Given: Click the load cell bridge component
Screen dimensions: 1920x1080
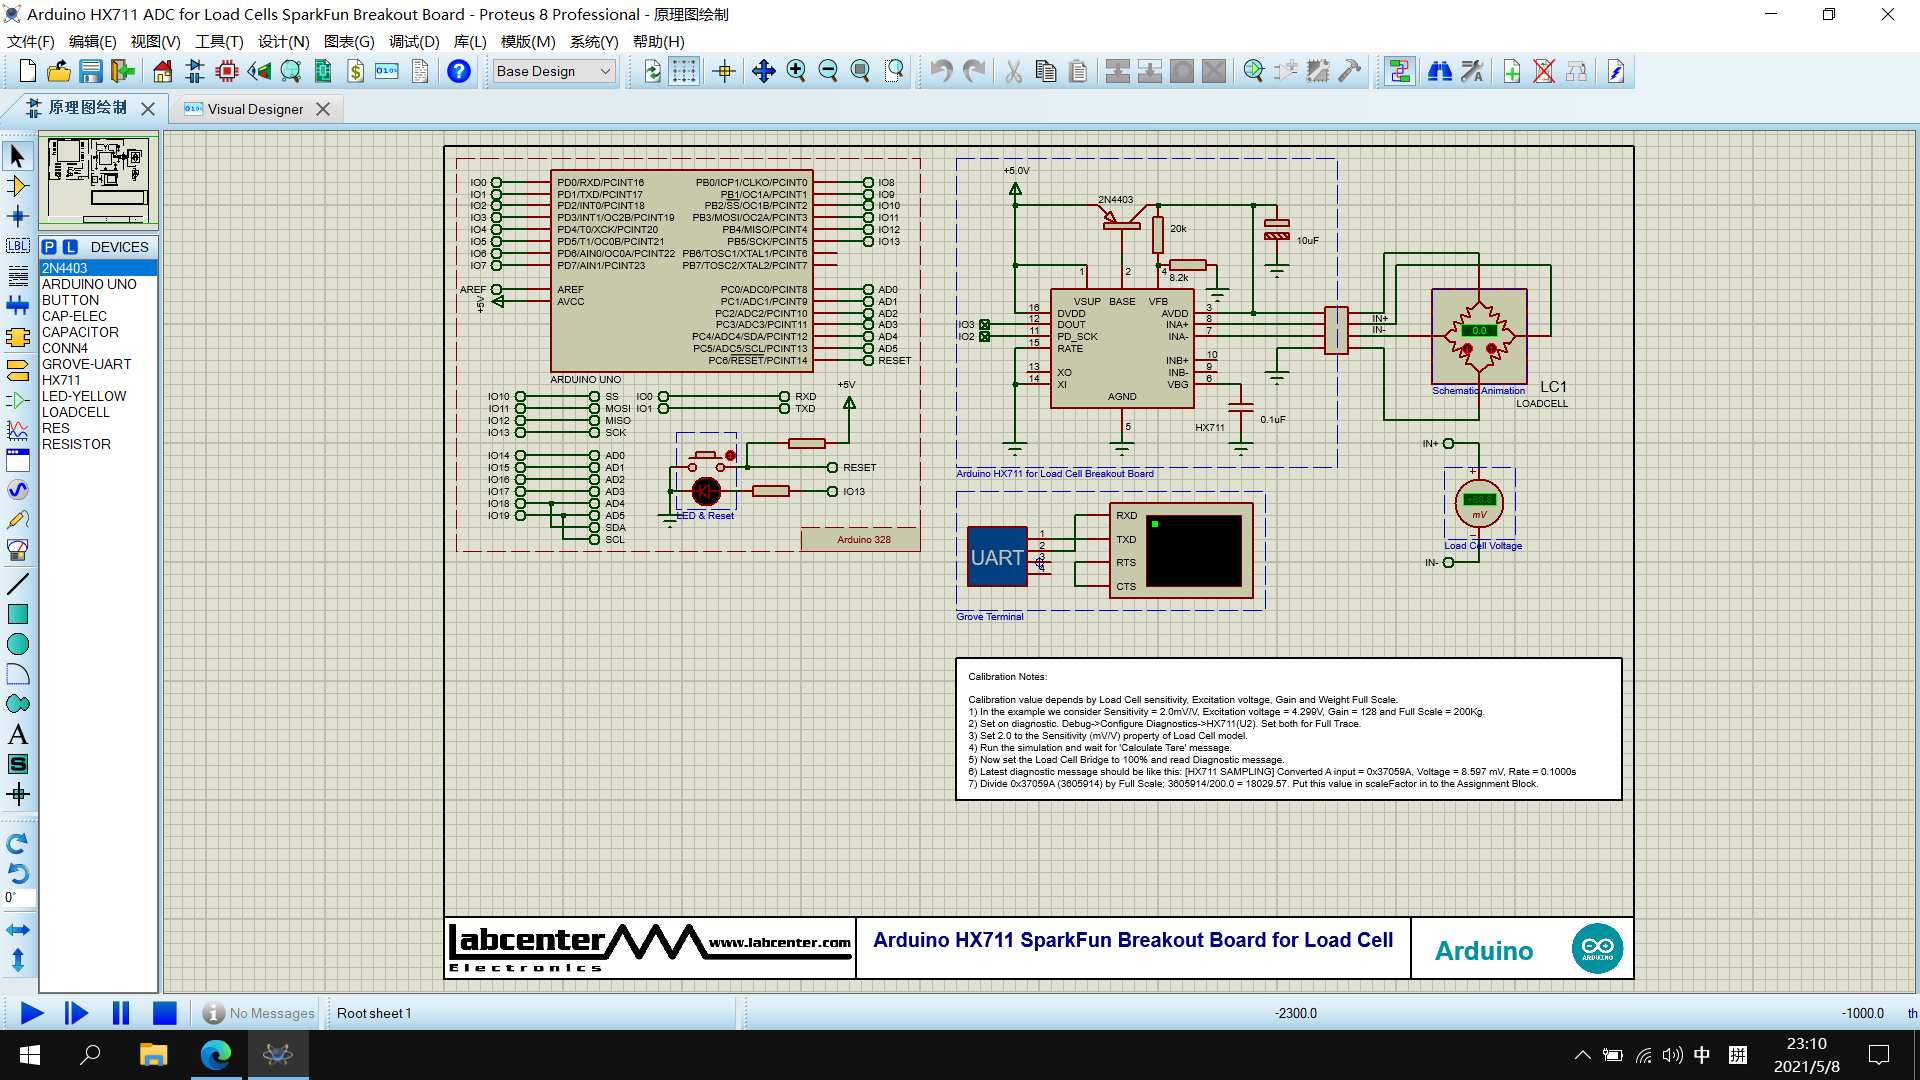Looking at the screenshot, I should pos(1479,337).
